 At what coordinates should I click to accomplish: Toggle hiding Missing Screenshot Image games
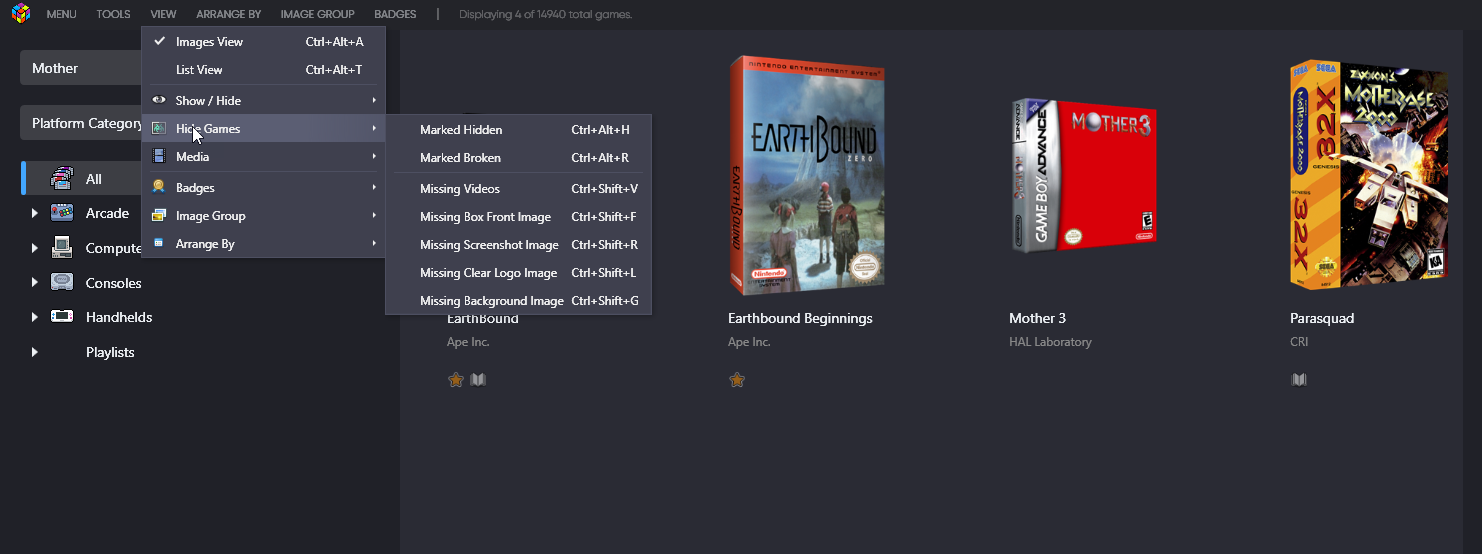click(x=518, y=245)
